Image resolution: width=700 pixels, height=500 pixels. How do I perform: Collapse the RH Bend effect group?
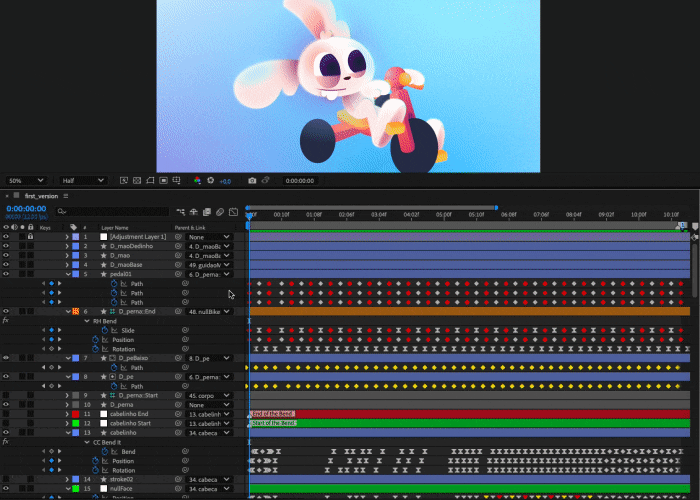click(87, 321)
